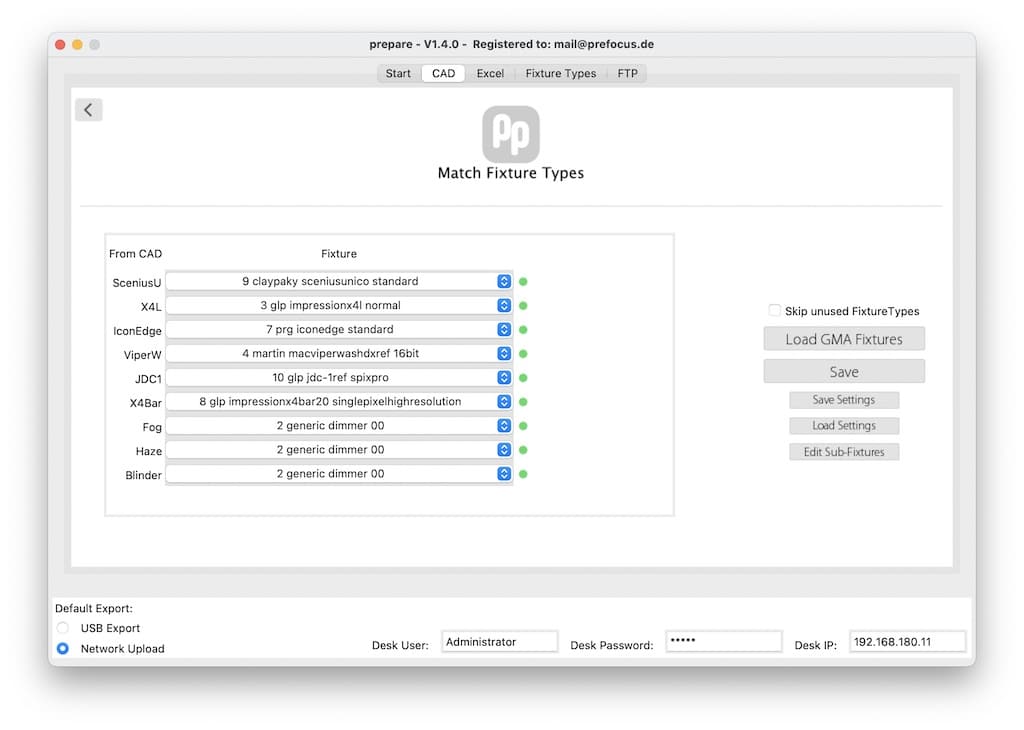Click green status dot next to SceniusU

click(x=523, y=282)
